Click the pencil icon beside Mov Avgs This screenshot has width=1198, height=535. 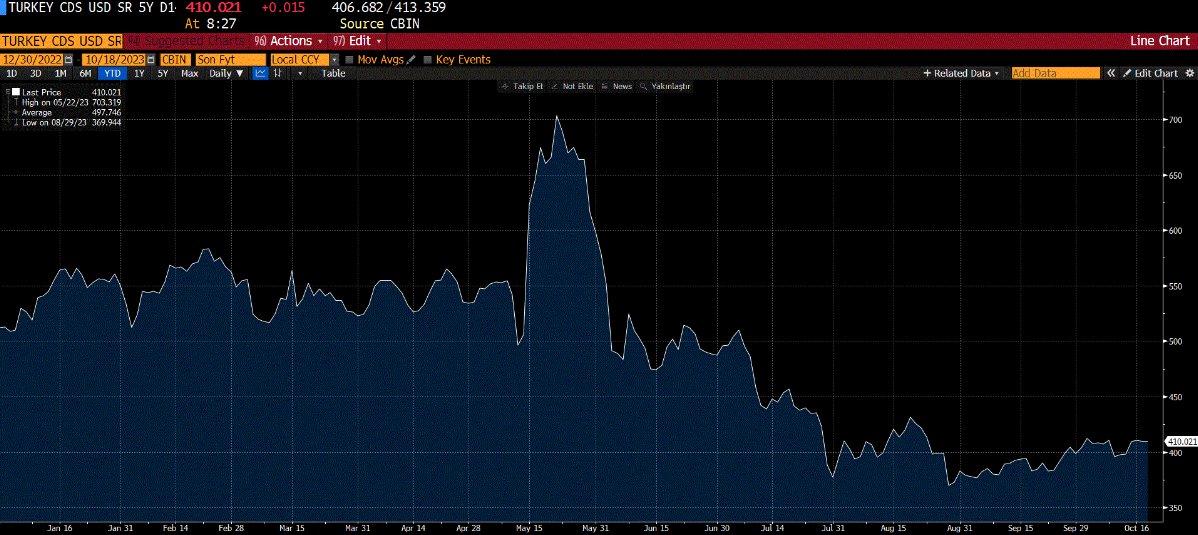point(411,60)
